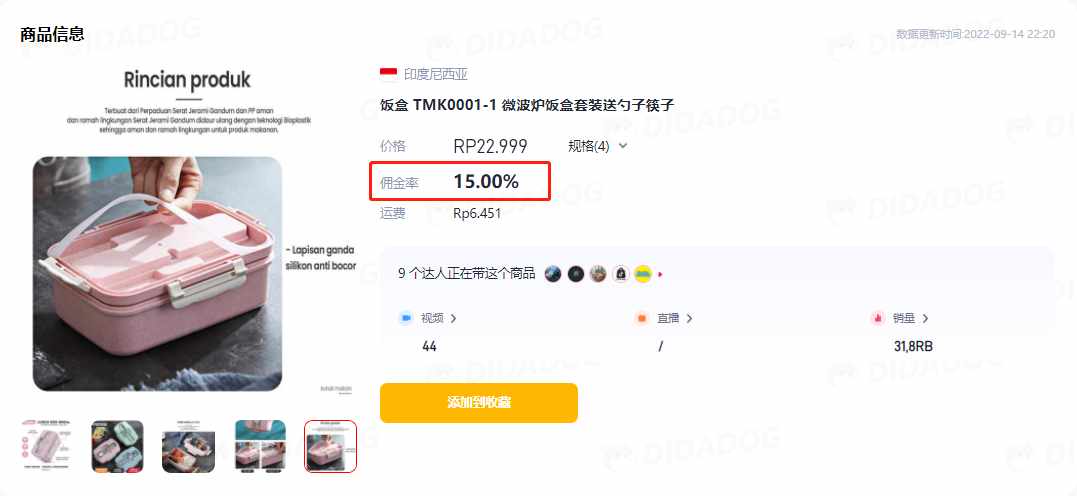The image size is (1077, 496).
Task: Open third influencer avatar
Action: (x=598, y=274)
